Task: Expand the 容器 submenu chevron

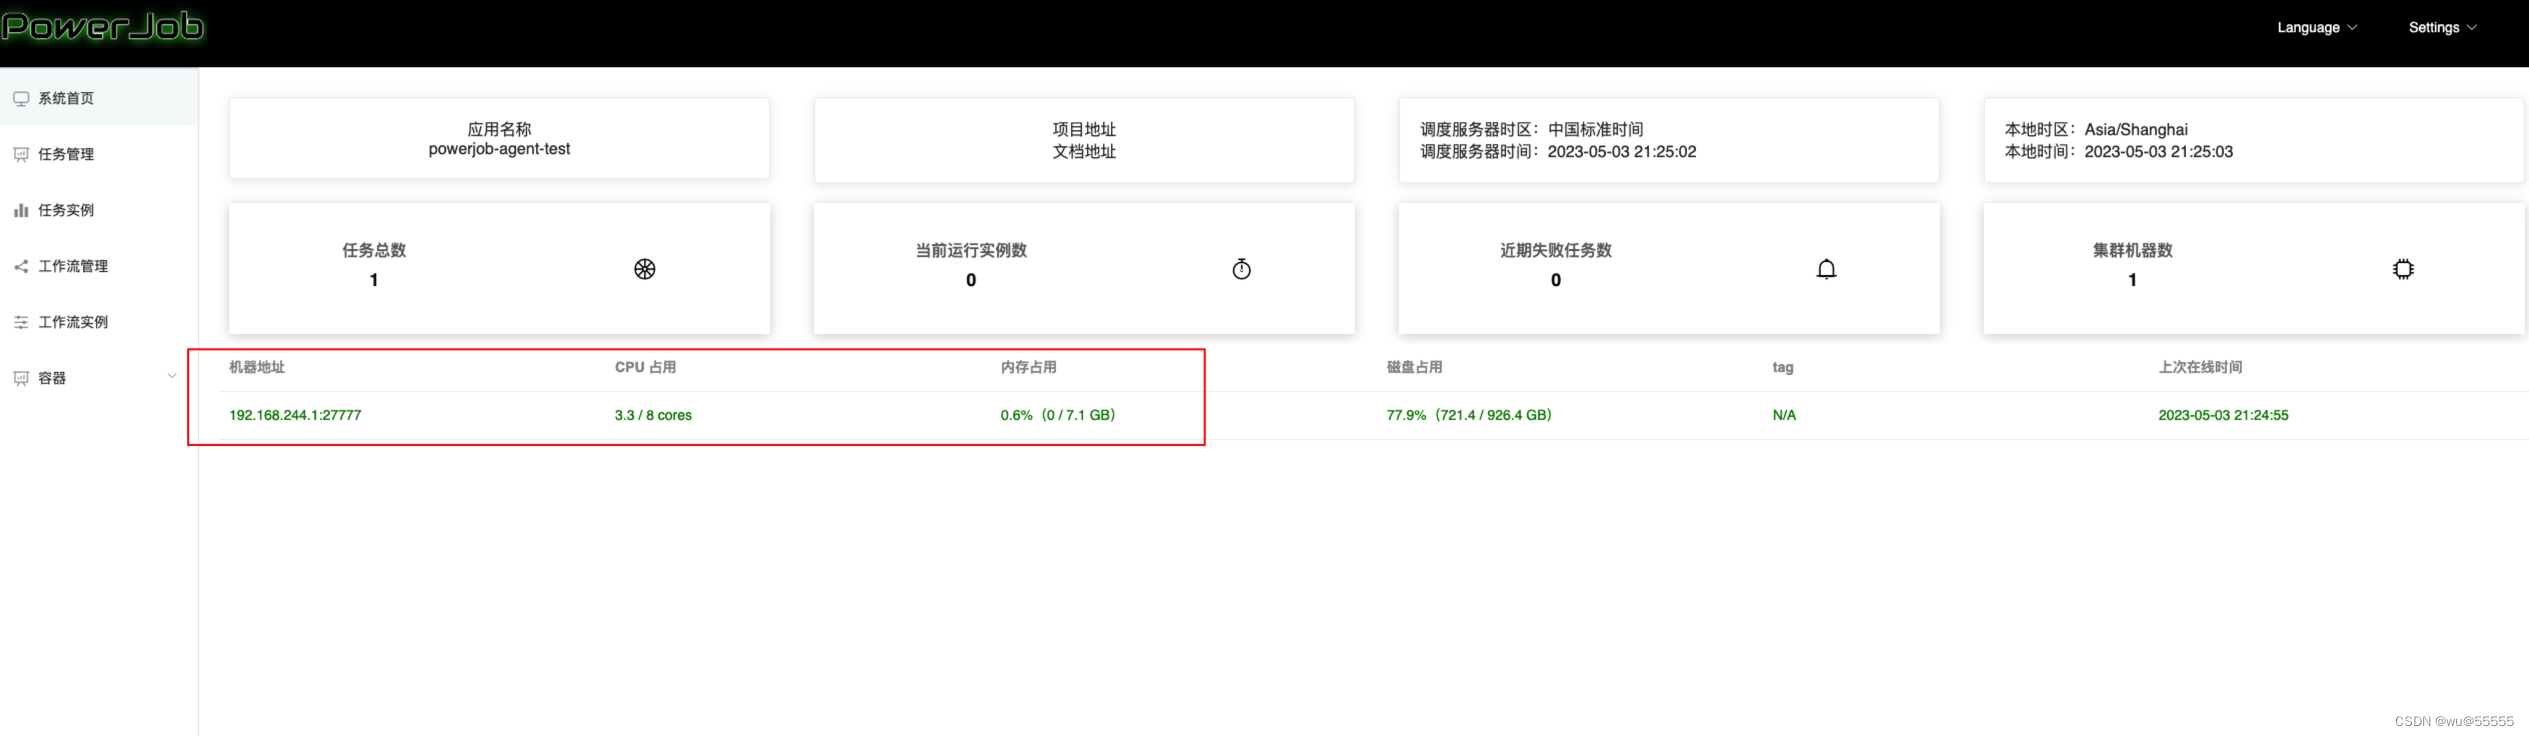Action: (172, 377)
